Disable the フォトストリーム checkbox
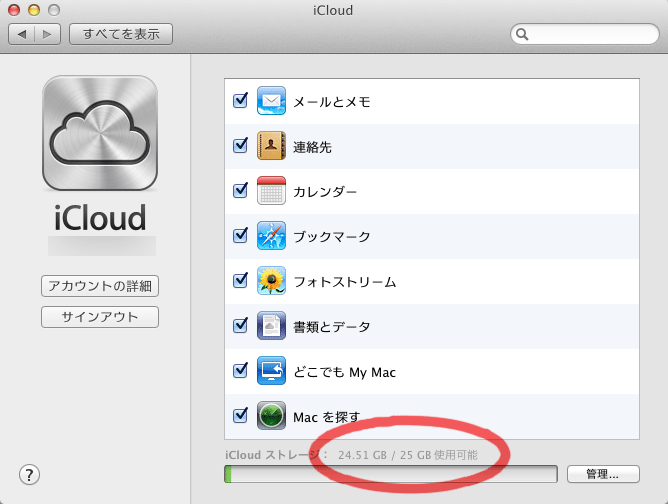The image size is (668, 504). [x=240, y=281]
